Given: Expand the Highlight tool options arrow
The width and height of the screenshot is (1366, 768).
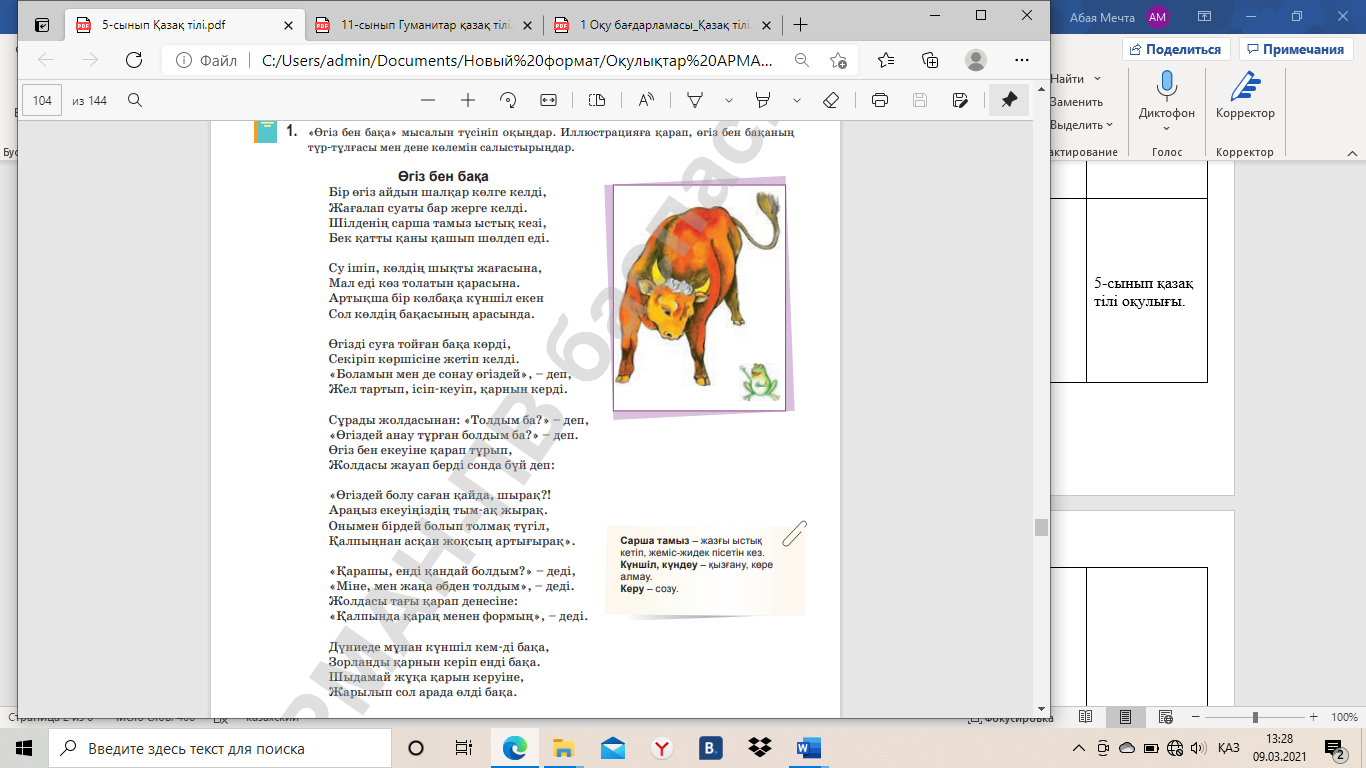Looking at the screenshot, I should tap(797, 100).
